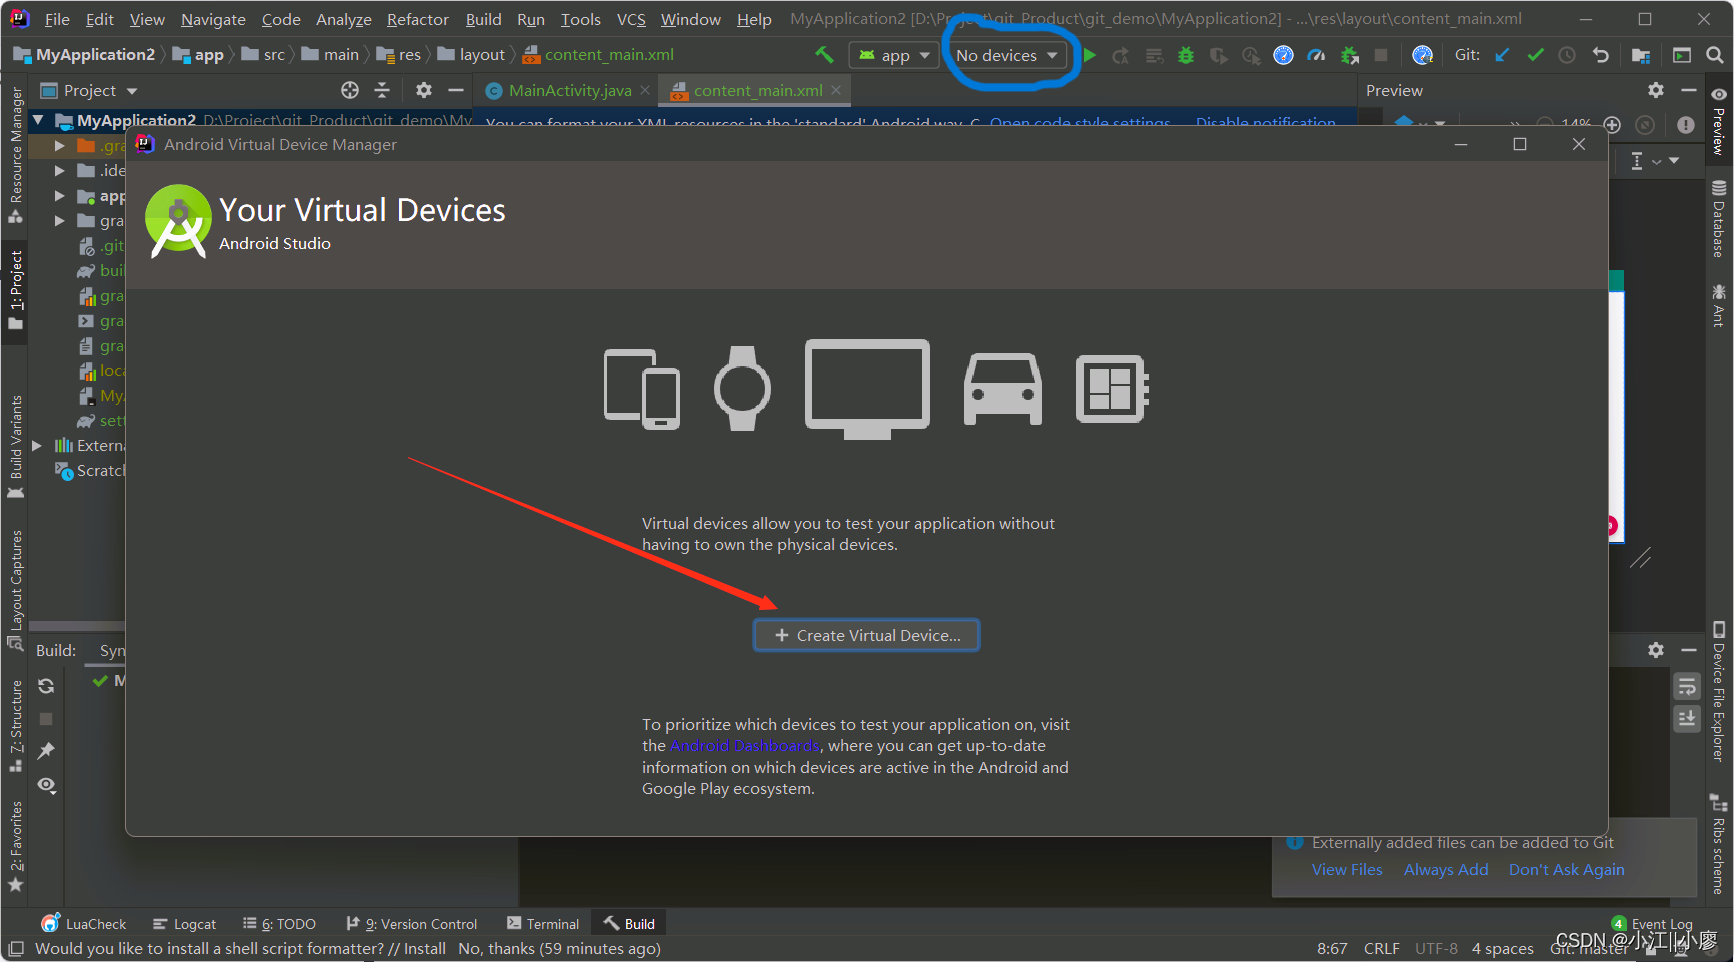The image size is (1734, 962).
Task: Open the No devices dropdown
Action: (x=1006, y=55)
